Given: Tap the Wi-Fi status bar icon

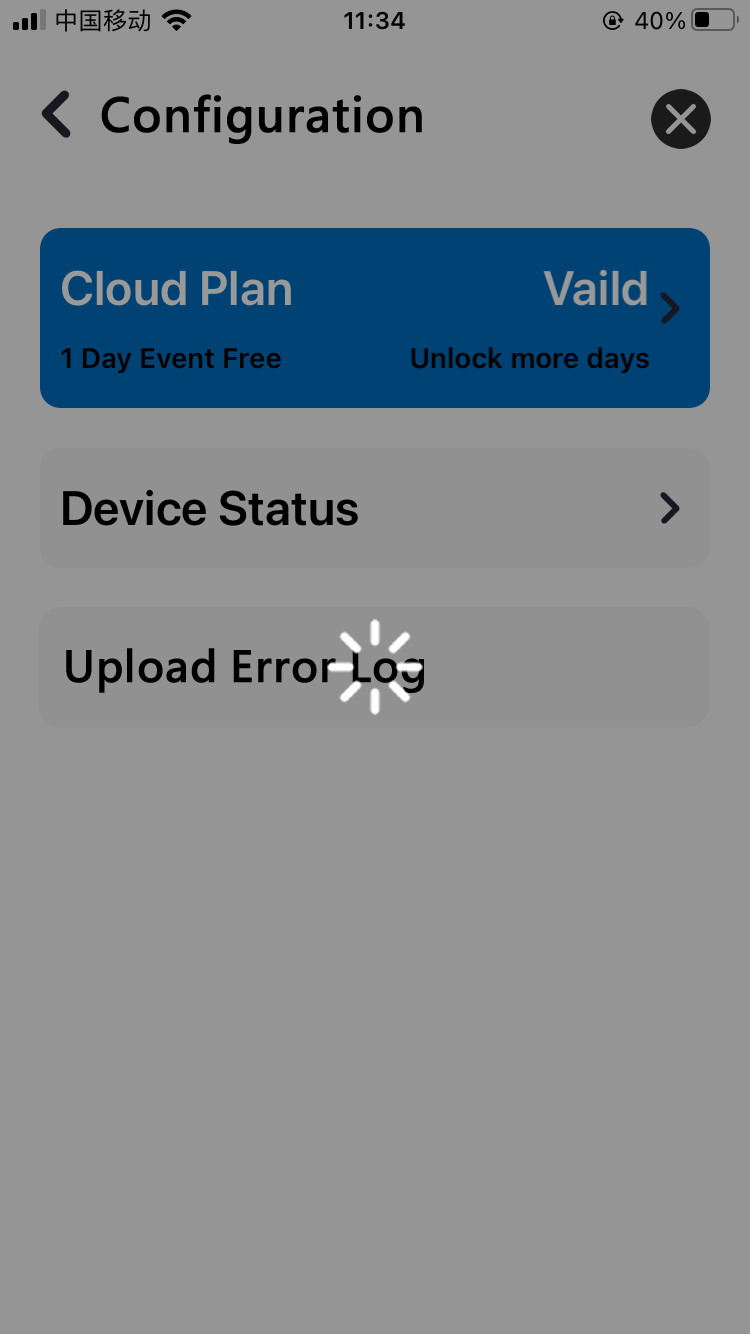Looking at the screenshot, I should pos(177,20).
